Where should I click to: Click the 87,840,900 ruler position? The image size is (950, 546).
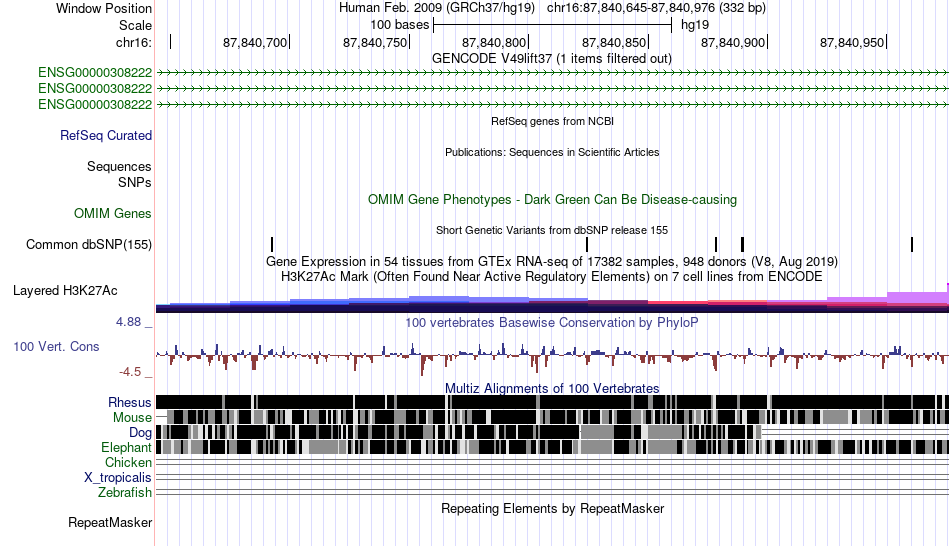(733, 42)
